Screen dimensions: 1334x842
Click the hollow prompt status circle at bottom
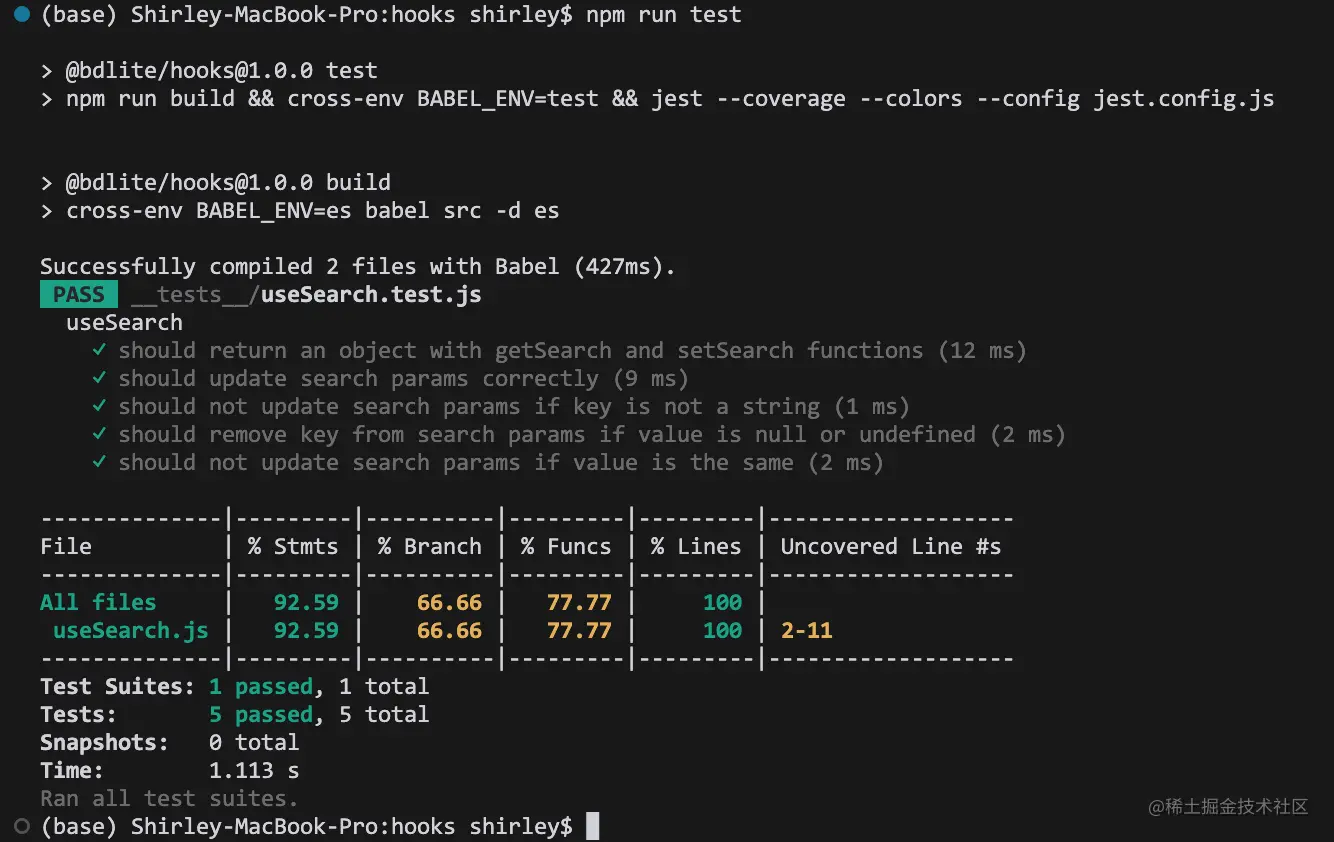tap(21, 826)
